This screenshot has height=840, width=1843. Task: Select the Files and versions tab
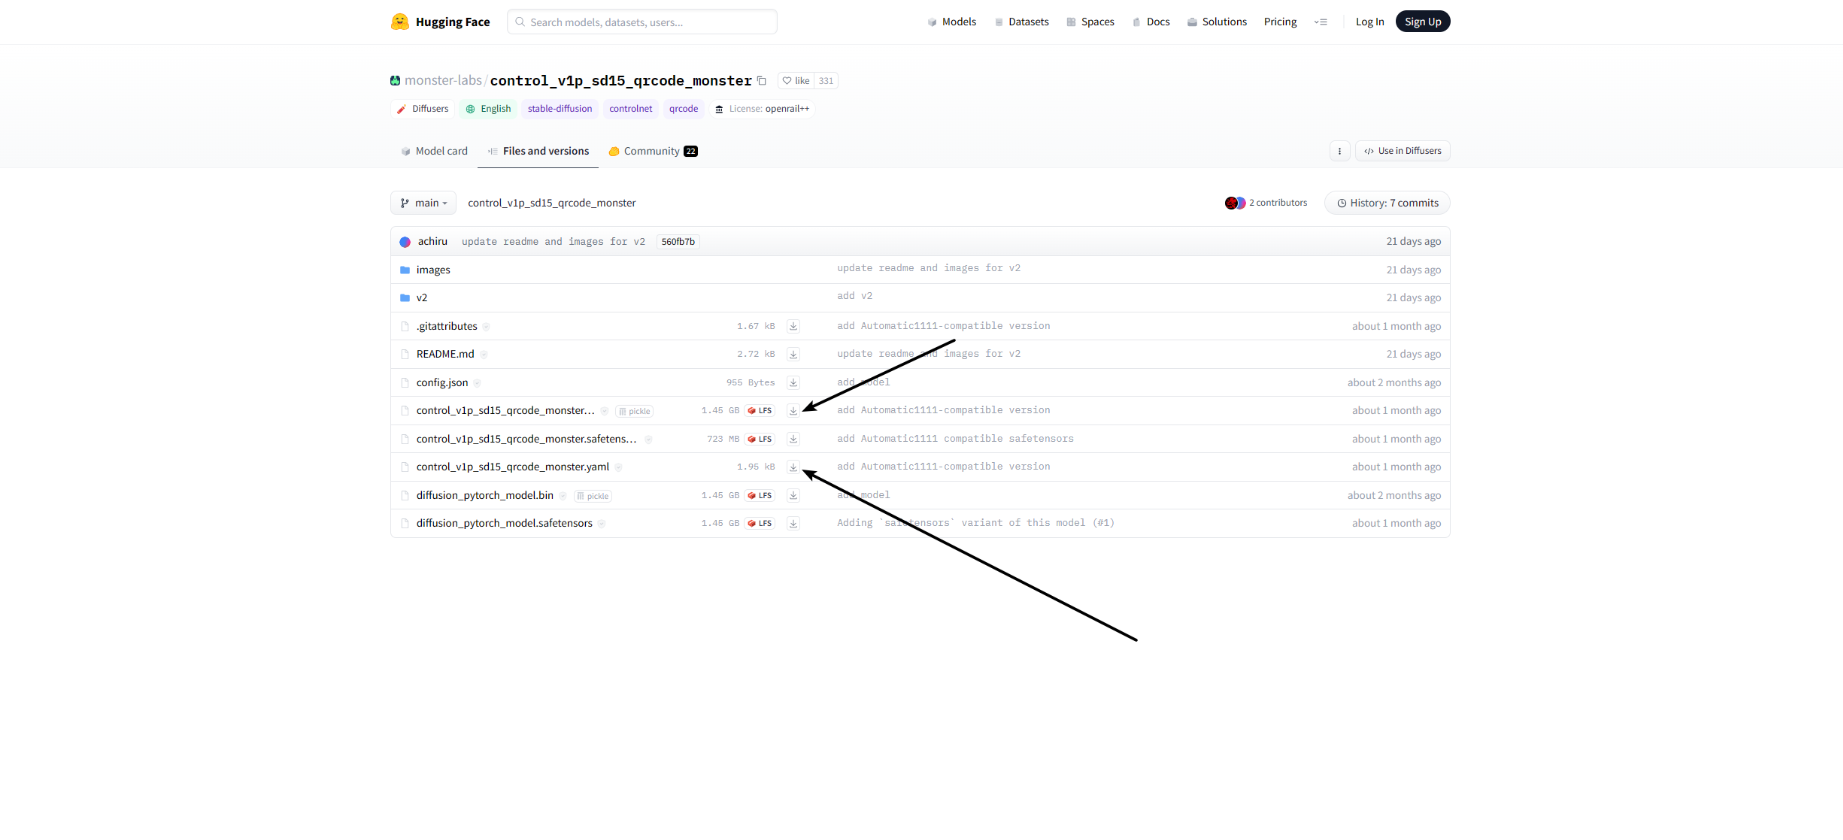click(538, 151)
